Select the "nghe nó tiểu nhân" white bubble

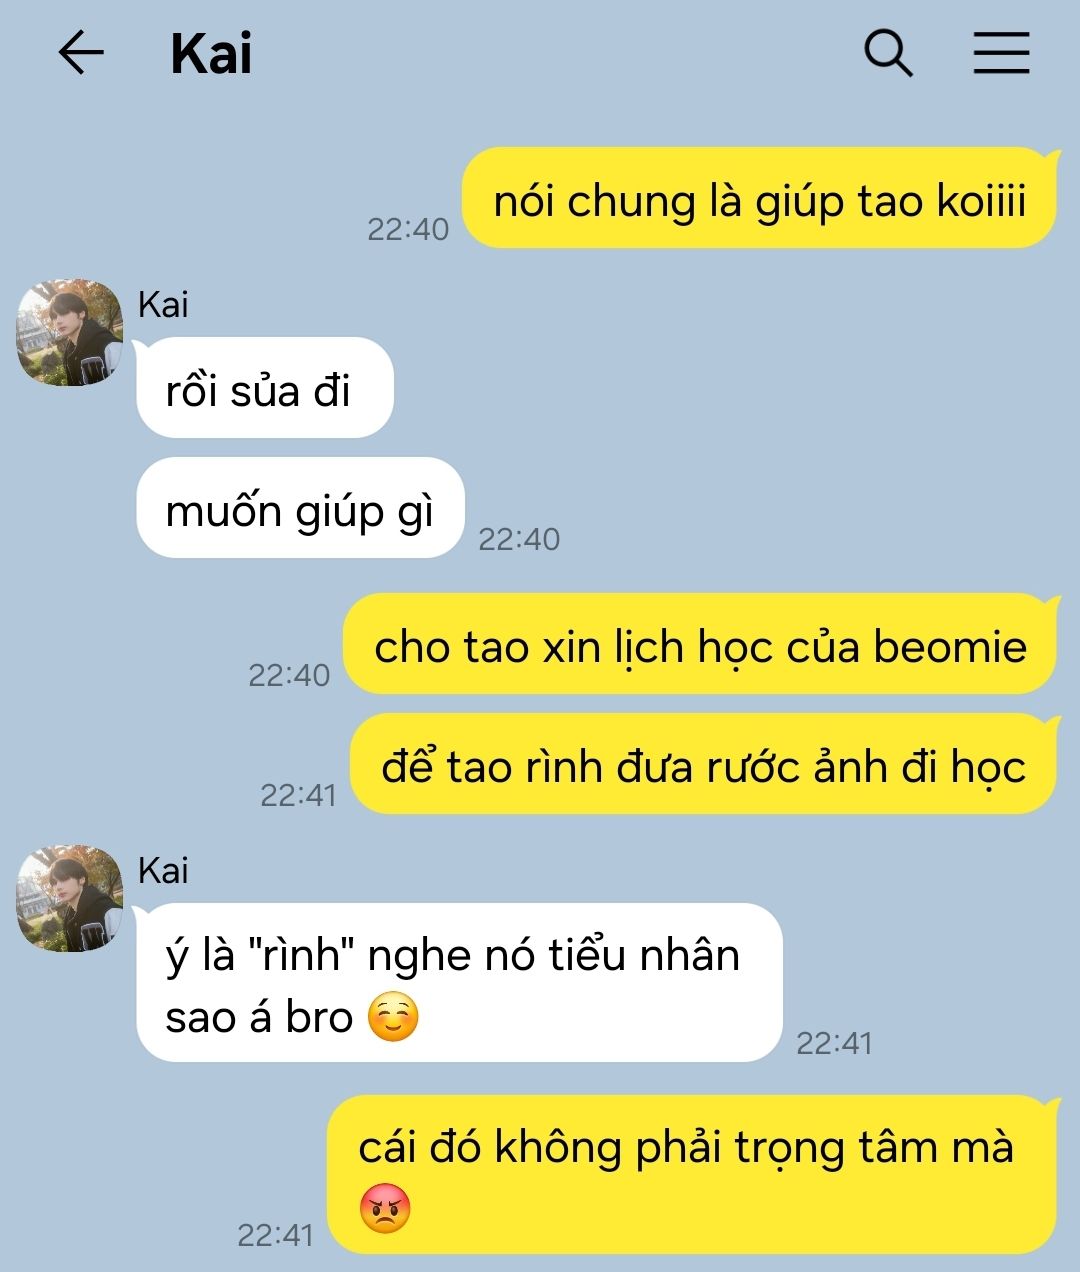tap(459, 983)
